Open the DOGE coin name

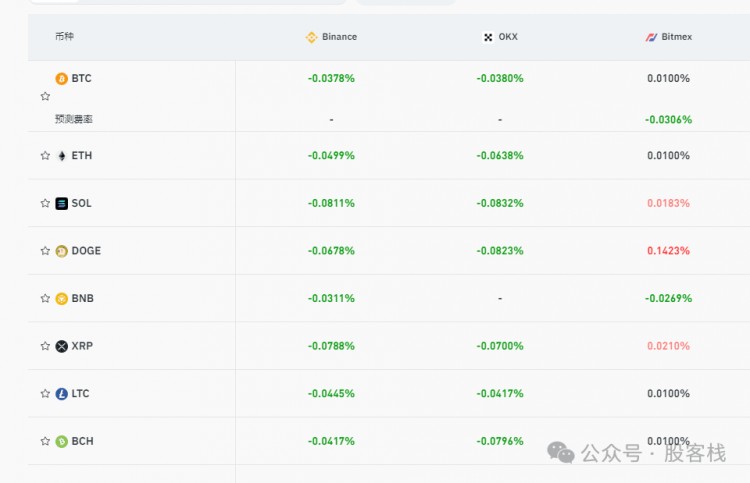pos(86,251)
